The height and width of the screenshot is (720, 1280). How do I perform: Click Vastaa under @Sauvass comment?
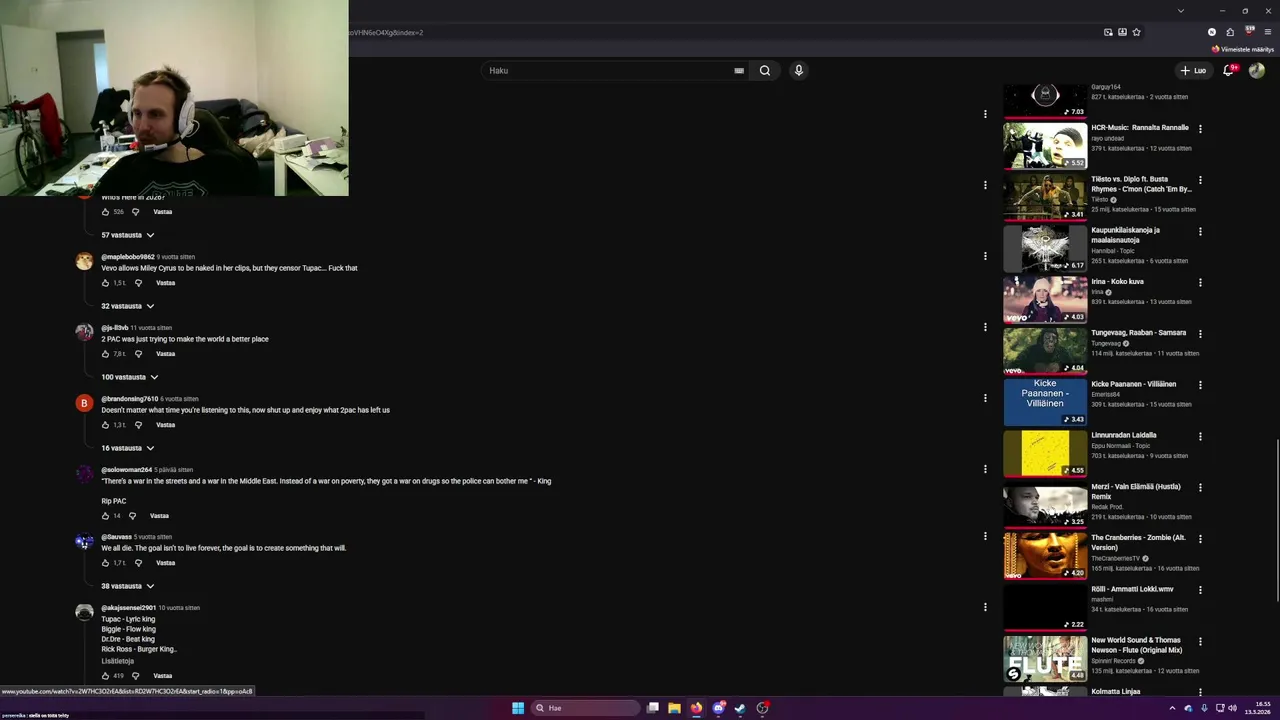coord(166,563)
